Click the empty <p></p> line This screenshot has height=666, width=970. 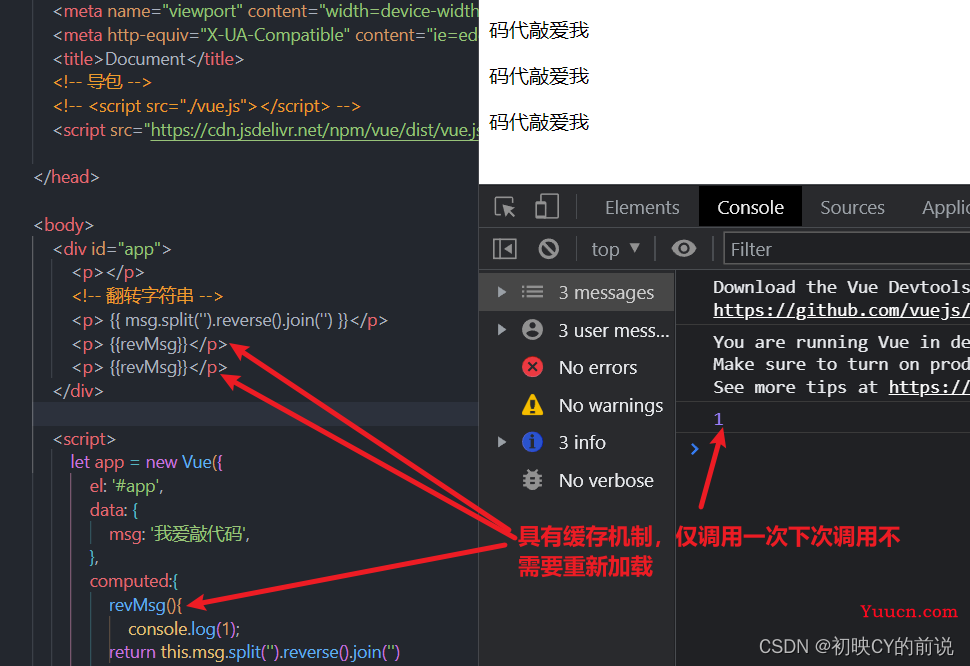[108, 272]
